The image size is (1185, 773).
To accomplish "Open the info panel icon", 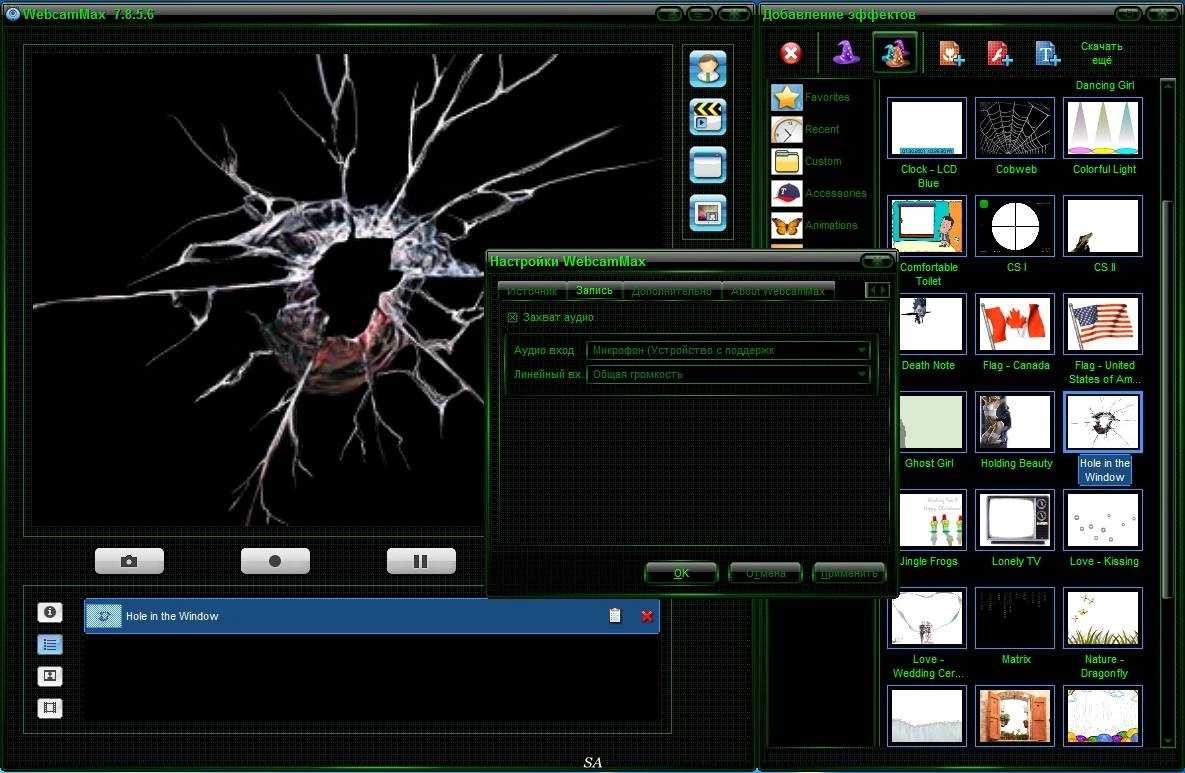I will click(50, 612).
